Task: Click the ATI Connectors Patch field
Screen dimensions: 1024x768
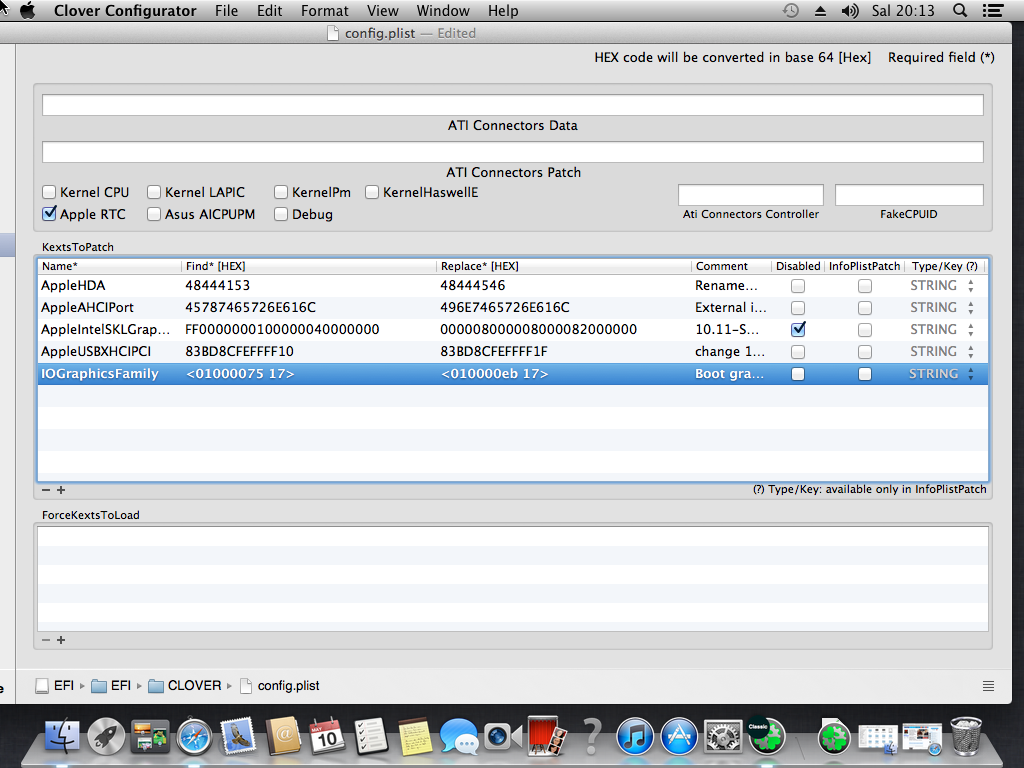Action: click(513, 152)
